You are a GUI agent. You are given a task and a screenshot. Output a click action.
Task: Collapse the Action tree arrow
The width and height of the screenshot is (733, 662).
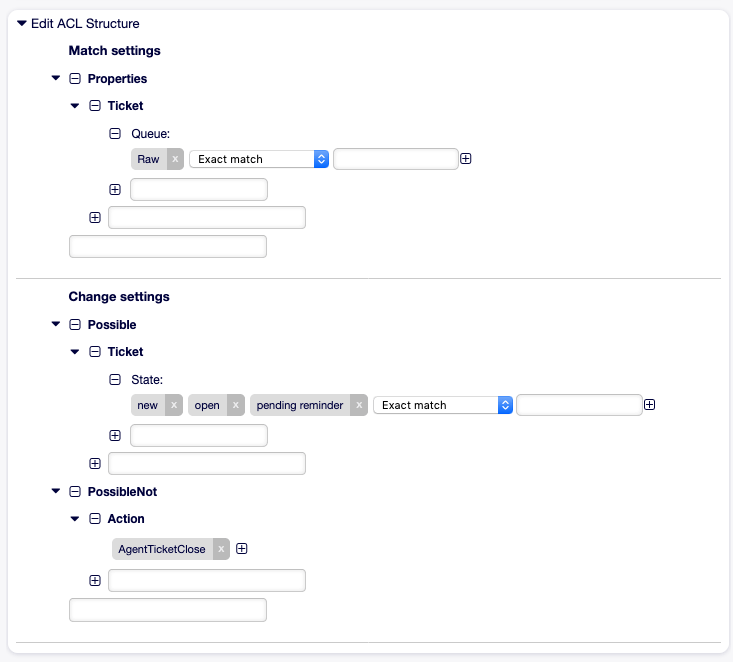pos(75,519)
